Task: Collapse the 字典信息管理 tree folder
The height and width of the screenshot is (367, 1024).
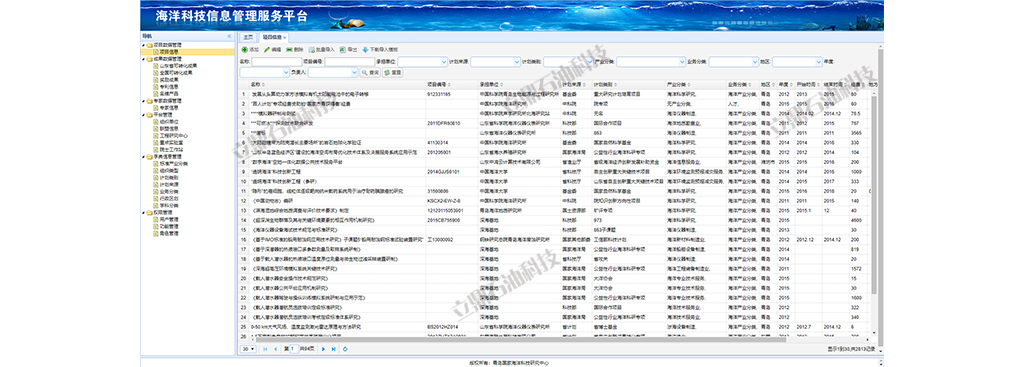Action: coord(143,157)
